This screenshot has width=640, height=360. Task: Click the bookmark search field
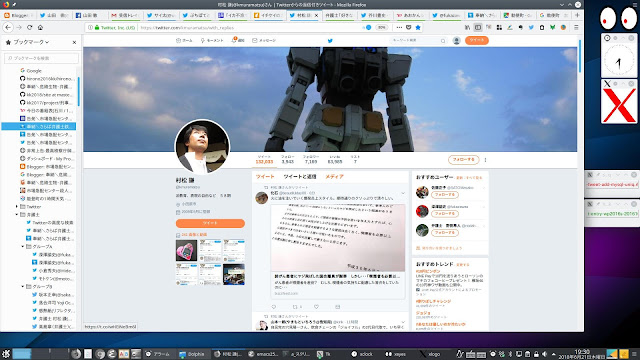(x=41, y=58)
